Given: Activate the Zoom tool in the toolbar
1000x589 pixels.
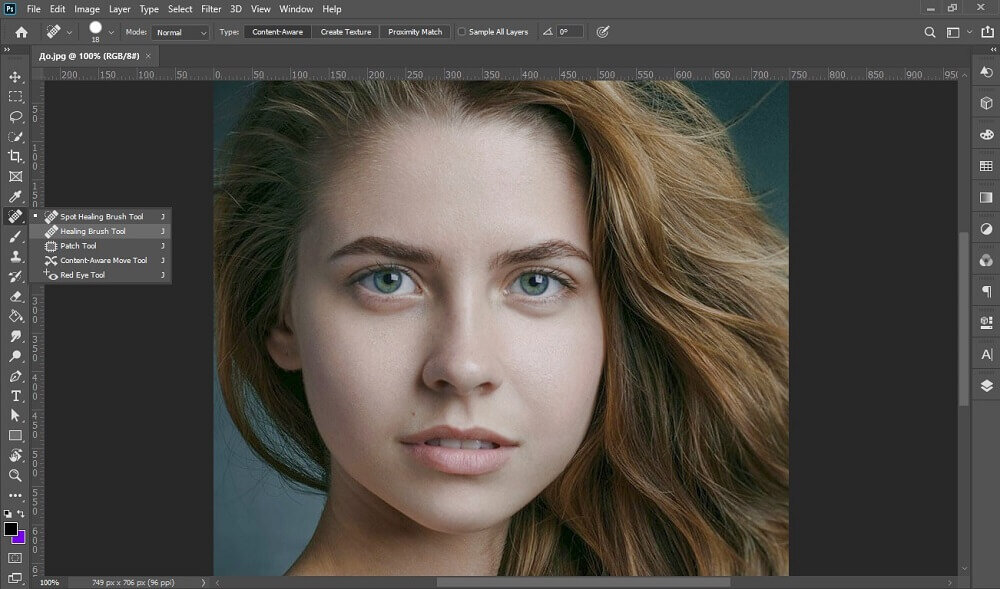Looking at the screenshot, I should pos(15,476).
